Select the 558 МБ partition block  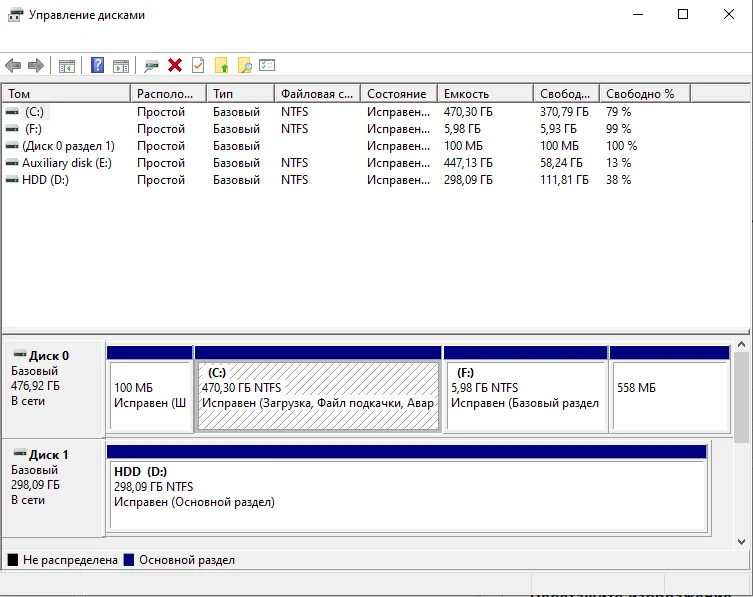point(670,395)
